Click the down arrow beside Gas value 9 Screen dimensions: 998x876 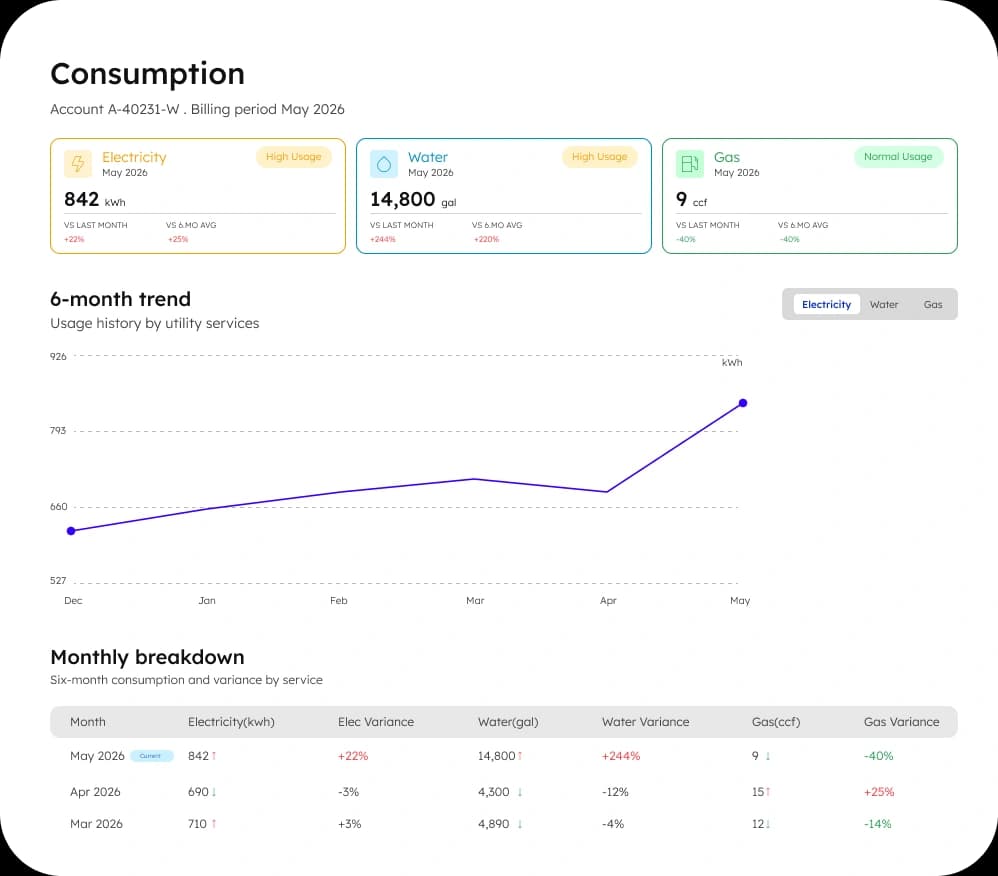pyautogui.click(x=768, y=756)
